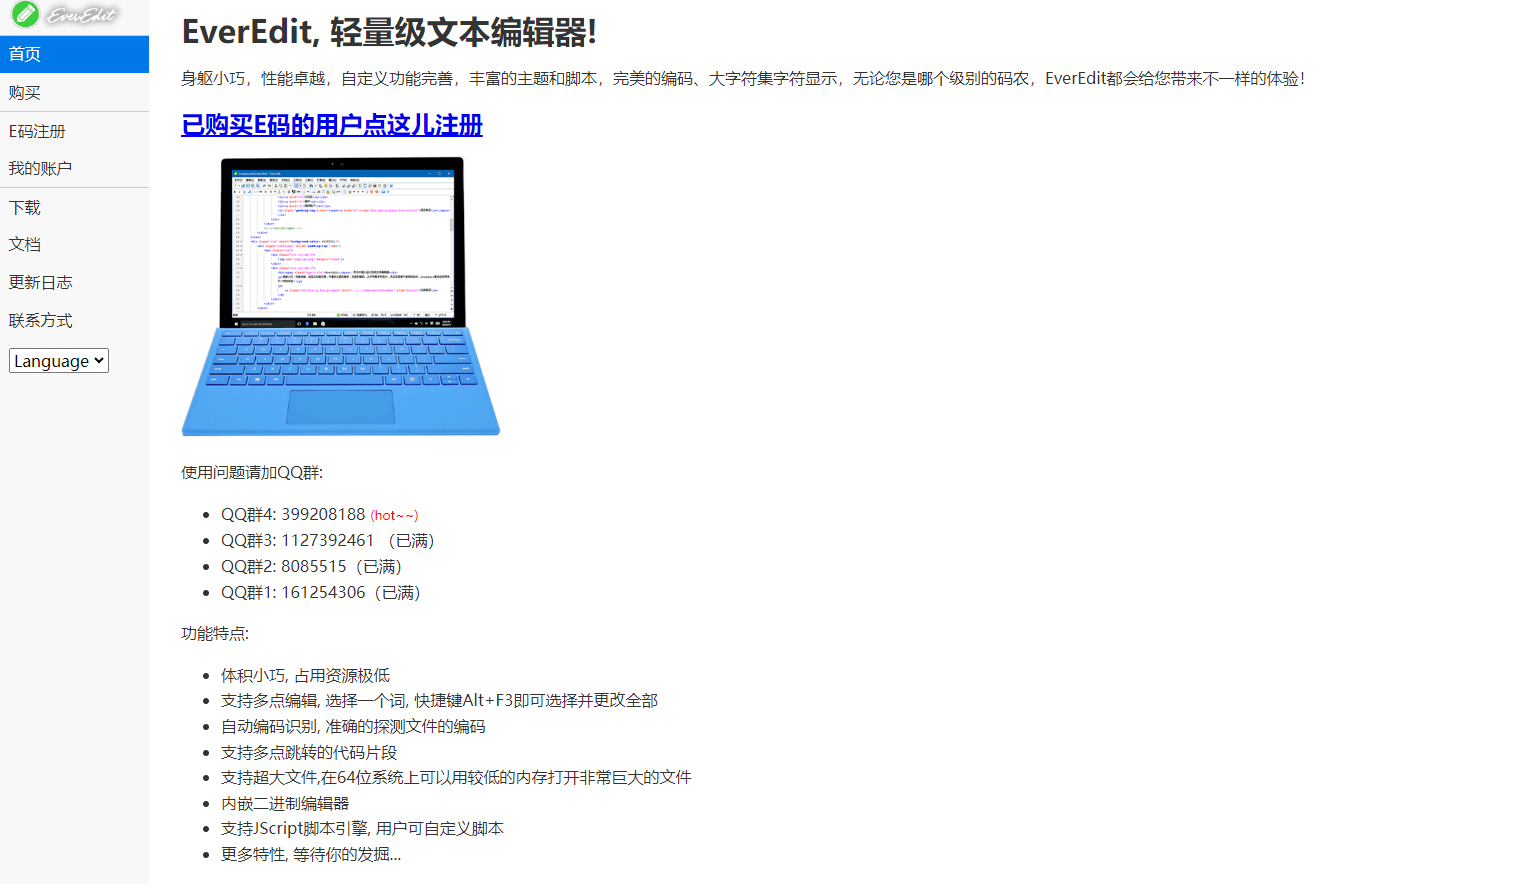
Task: Click the red hot~~ label next to QQ群4
Action: click(394, 515)
